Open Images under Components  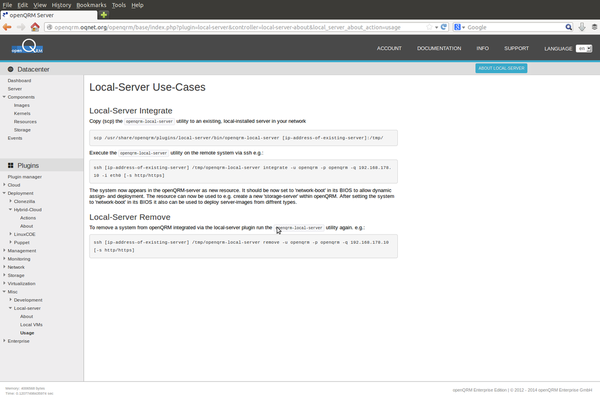pos(21,105)
